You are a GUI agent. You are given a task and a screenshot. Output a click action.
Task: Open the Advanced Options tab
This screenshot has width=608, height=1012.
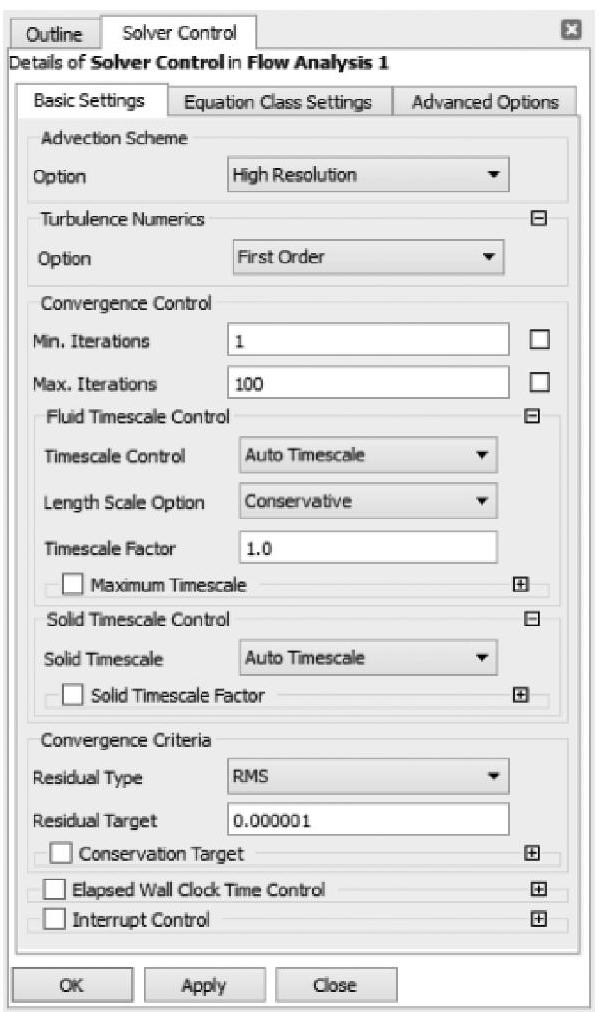click(x=485, y=102)
